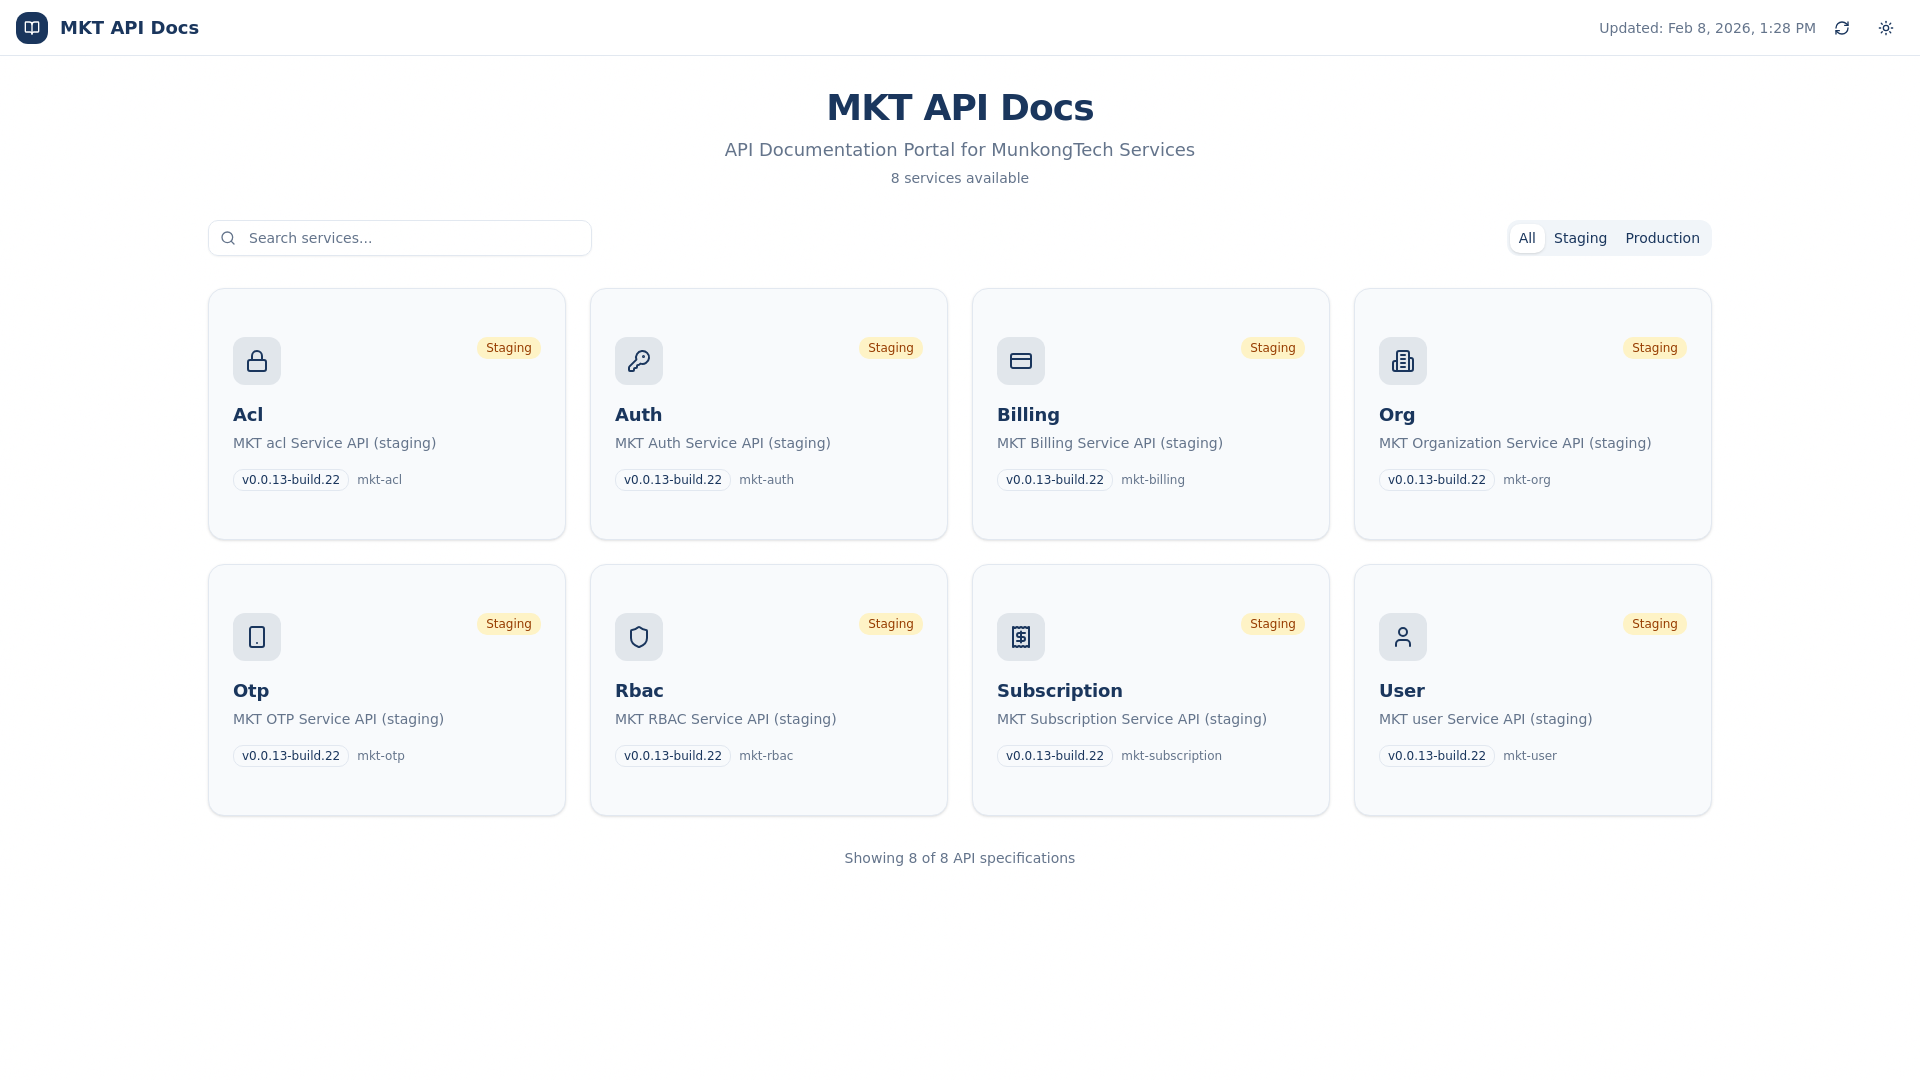
Task: Click version v0.0.13-build.22 on Rbac card
Action: [673, 756]
